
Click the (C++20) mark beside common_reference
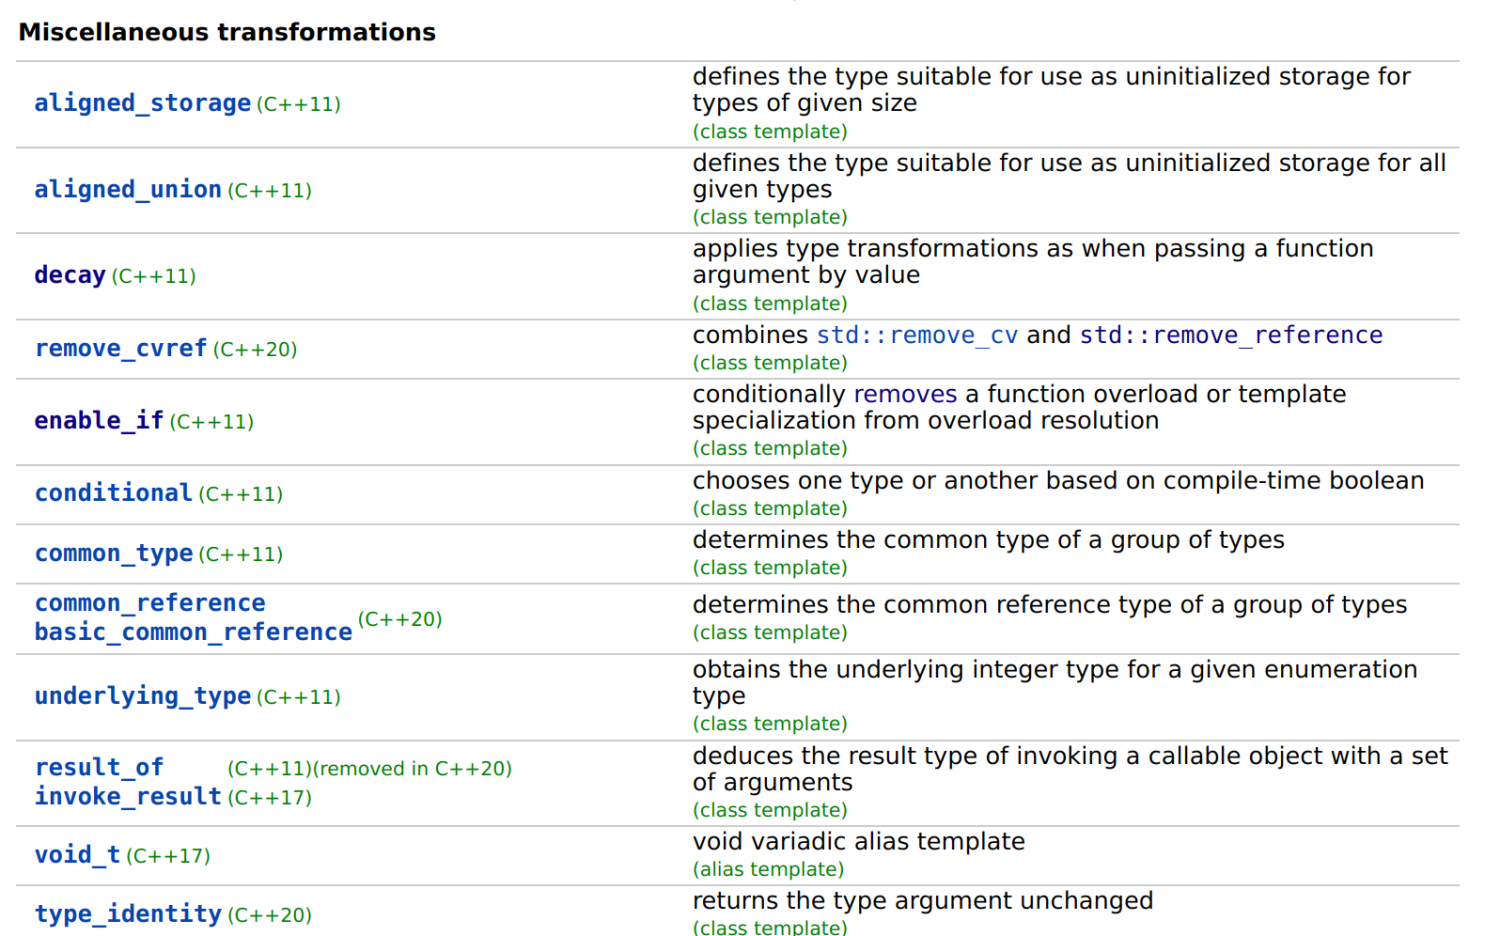(x=400, y=619)
